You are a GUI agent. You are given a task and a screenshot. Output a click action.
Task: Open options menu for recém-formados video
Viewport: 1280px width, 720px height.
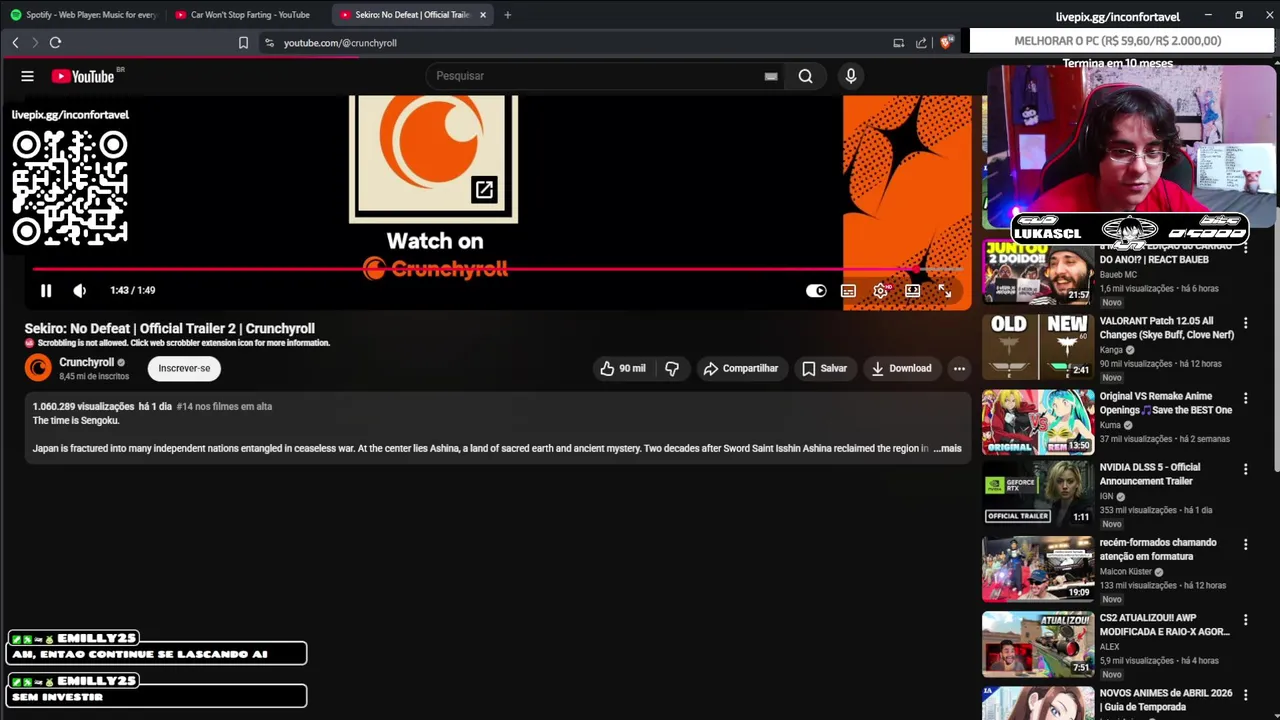(x=1245, y=545)
